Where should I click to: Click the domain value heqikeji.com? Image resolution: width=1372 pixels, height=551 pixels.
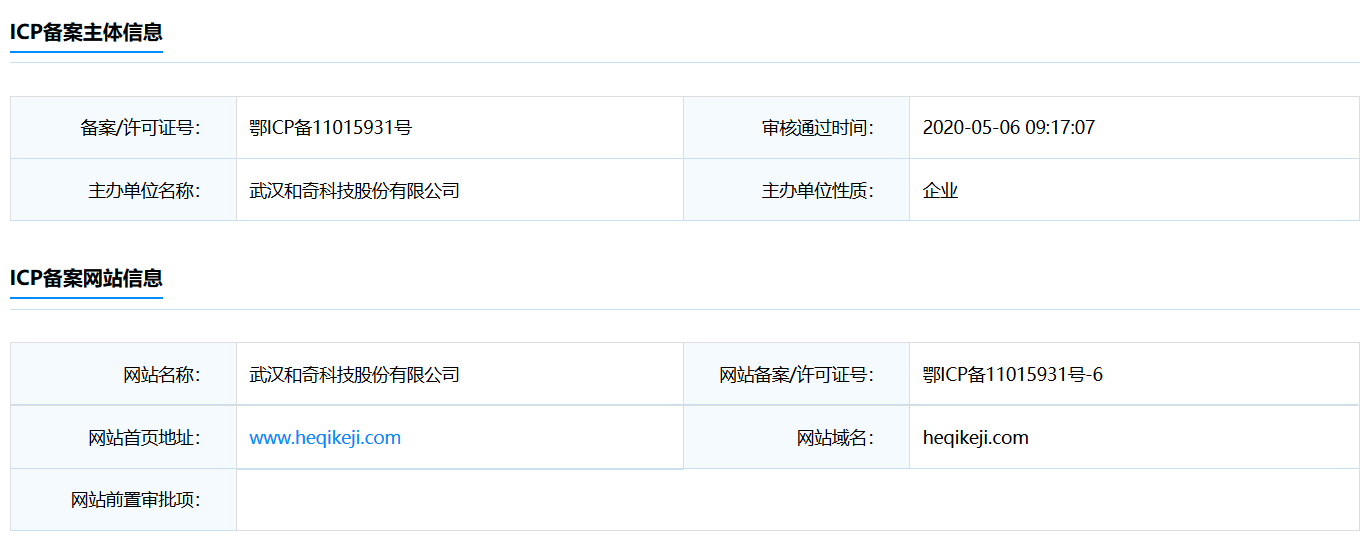click(x=975, y=438)
